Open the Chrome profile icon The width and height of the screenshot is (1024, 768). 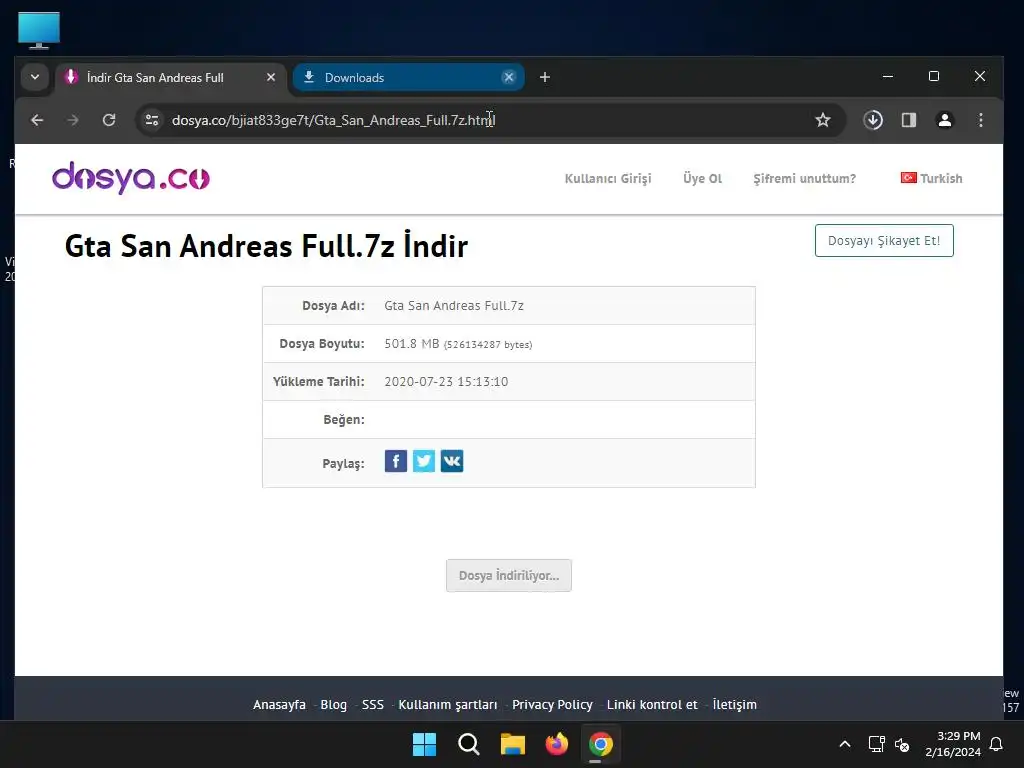tap(944, 120)
